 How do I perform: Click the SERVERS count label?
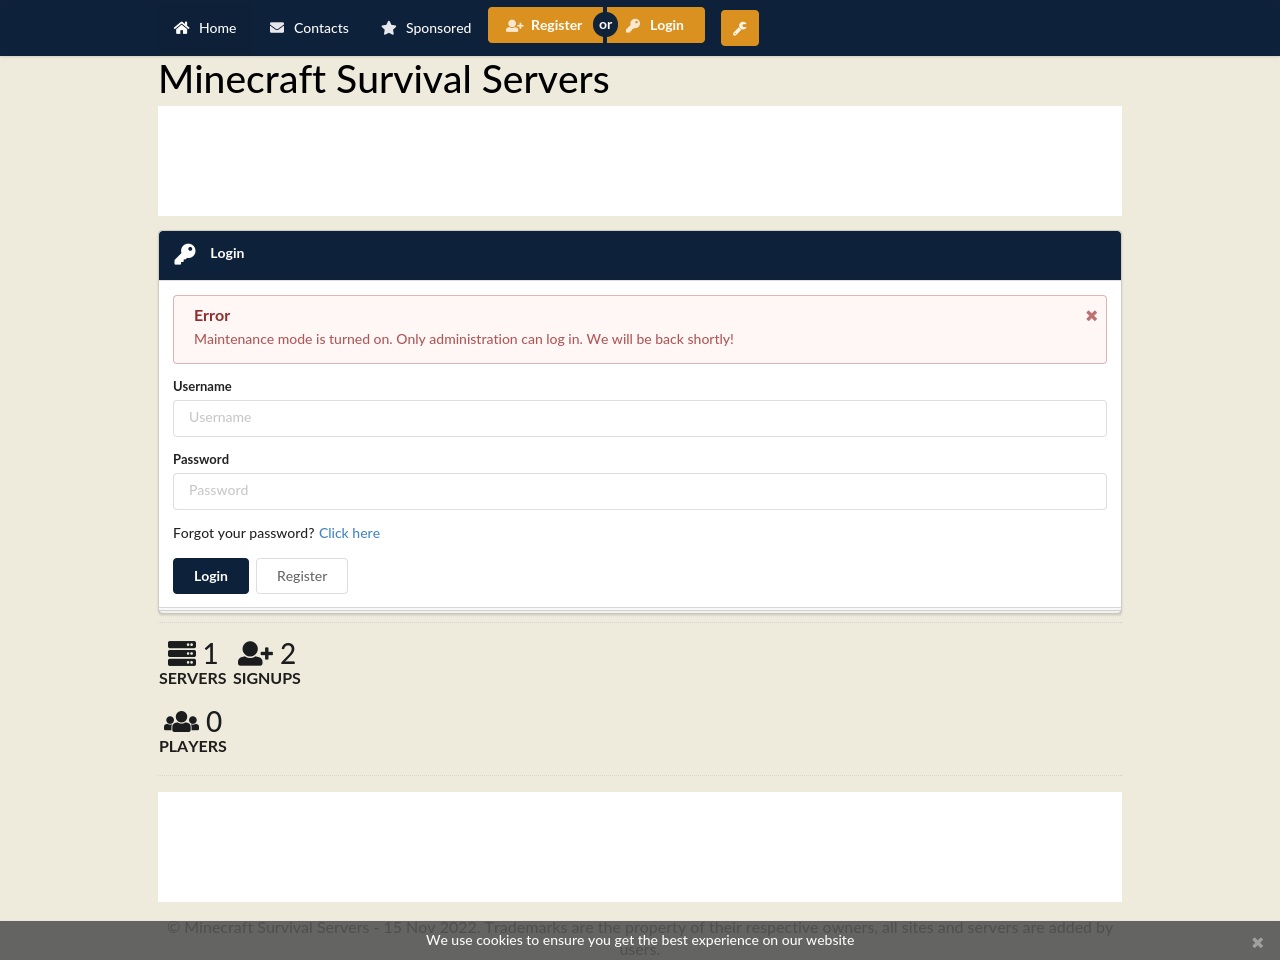click(x=193, y=678)
